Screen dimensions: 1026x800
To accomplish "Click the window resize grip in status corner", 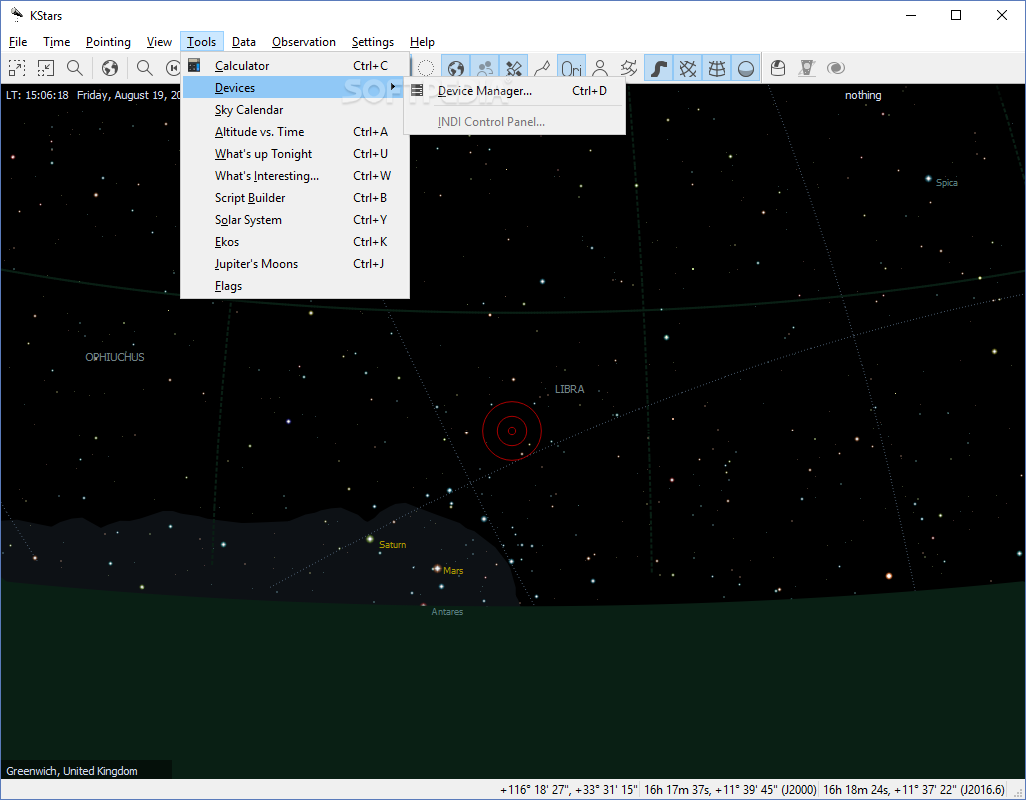I will pos(1017,791).
